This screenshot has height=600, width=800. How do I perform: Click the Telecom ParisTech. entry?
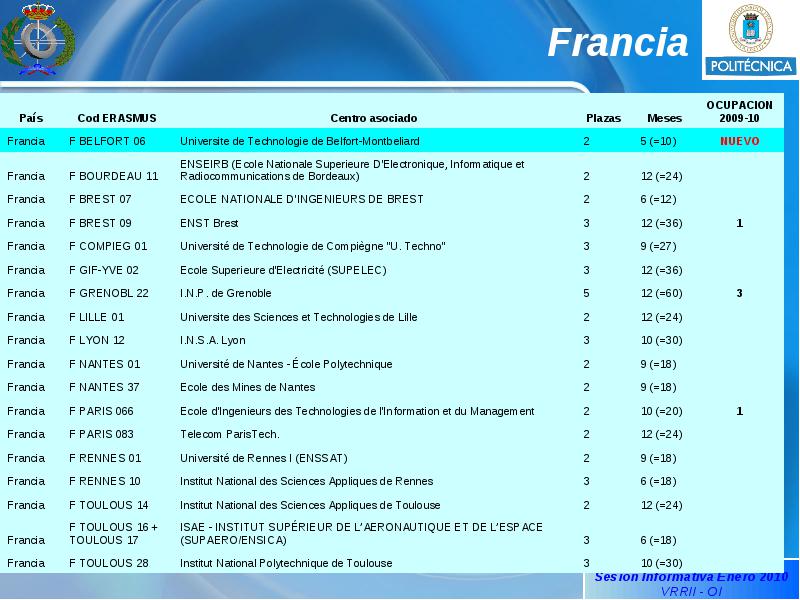(230, 434)
